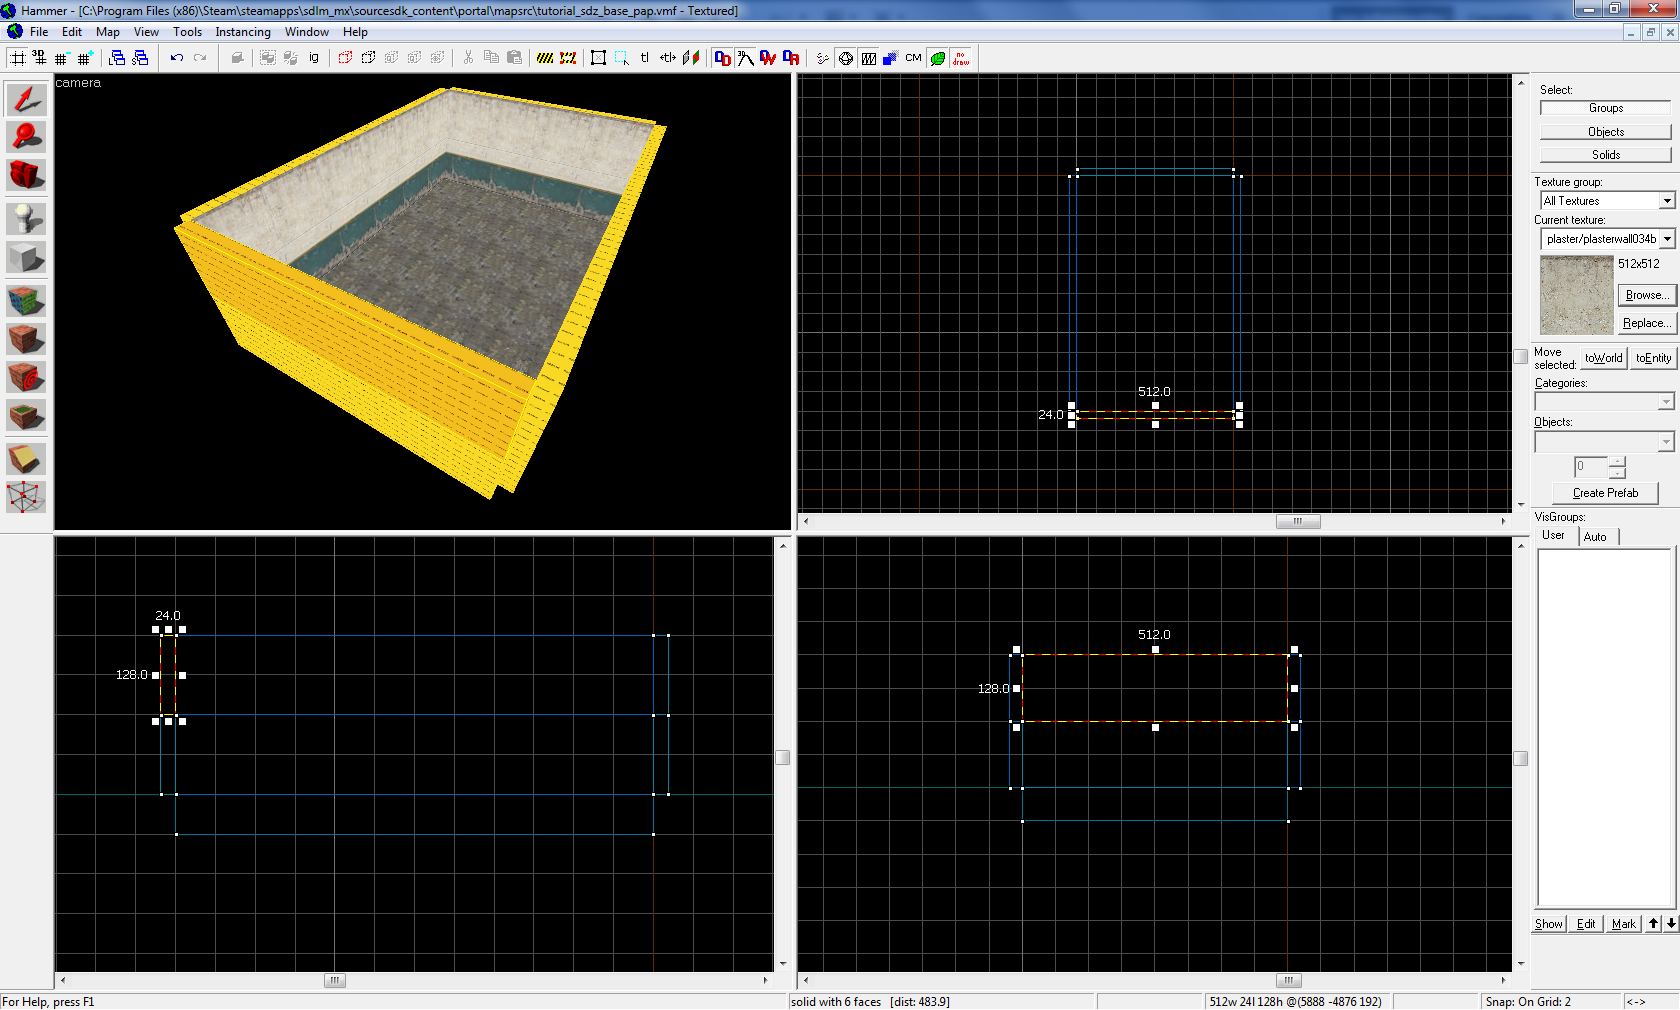This screenshot has width=1680, height=1010.
Task: Click the Undo arrow in toolbar
Action: point(177,58)
